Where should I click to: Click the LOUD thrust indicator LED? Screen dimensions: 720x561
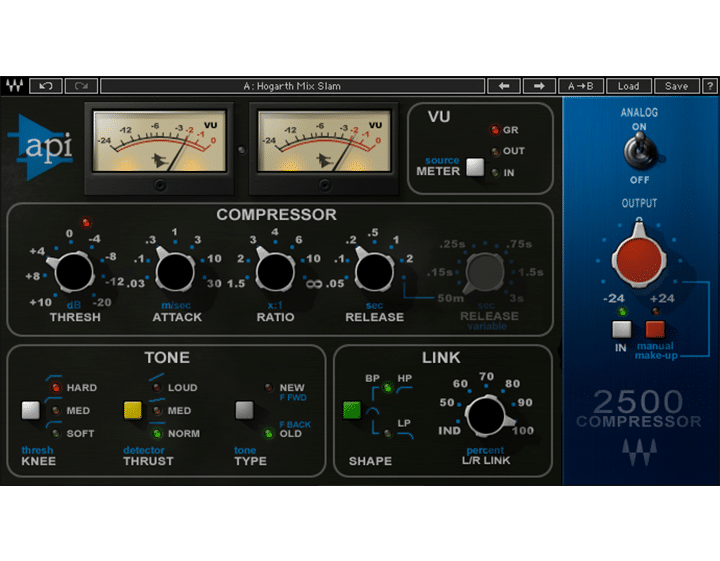point(157,388)
